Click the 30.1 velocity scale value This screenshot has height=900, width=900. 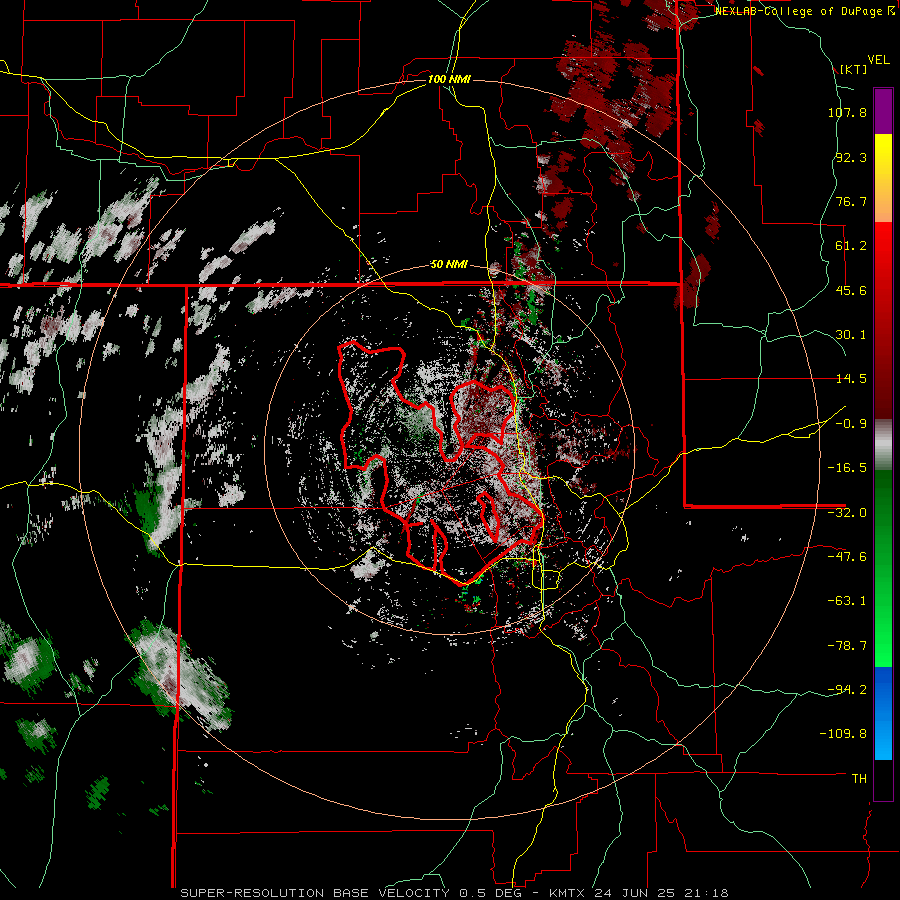click(851, 335)
